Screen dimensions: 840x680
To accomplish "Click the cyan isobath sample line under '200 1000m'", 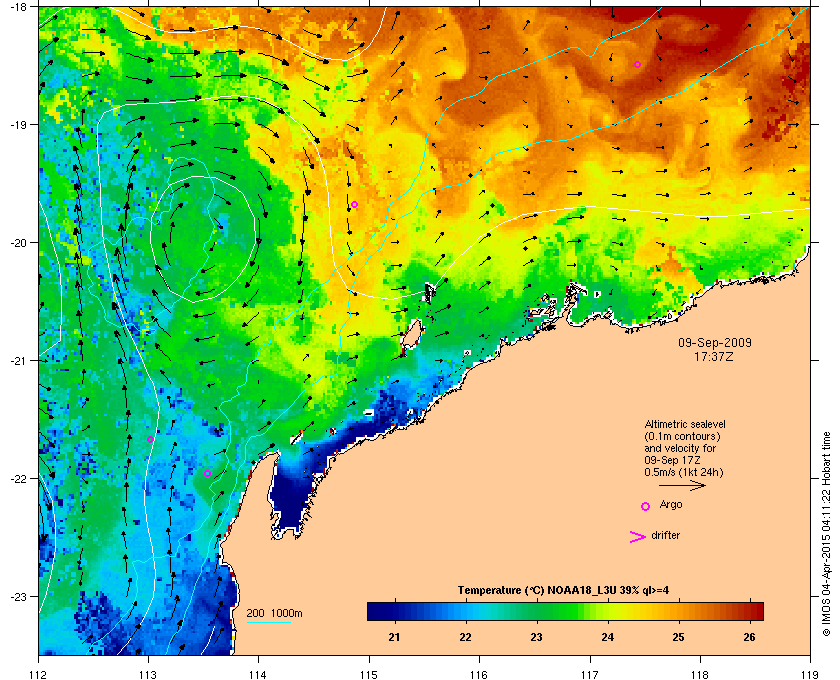I will [x=268, y=623].
